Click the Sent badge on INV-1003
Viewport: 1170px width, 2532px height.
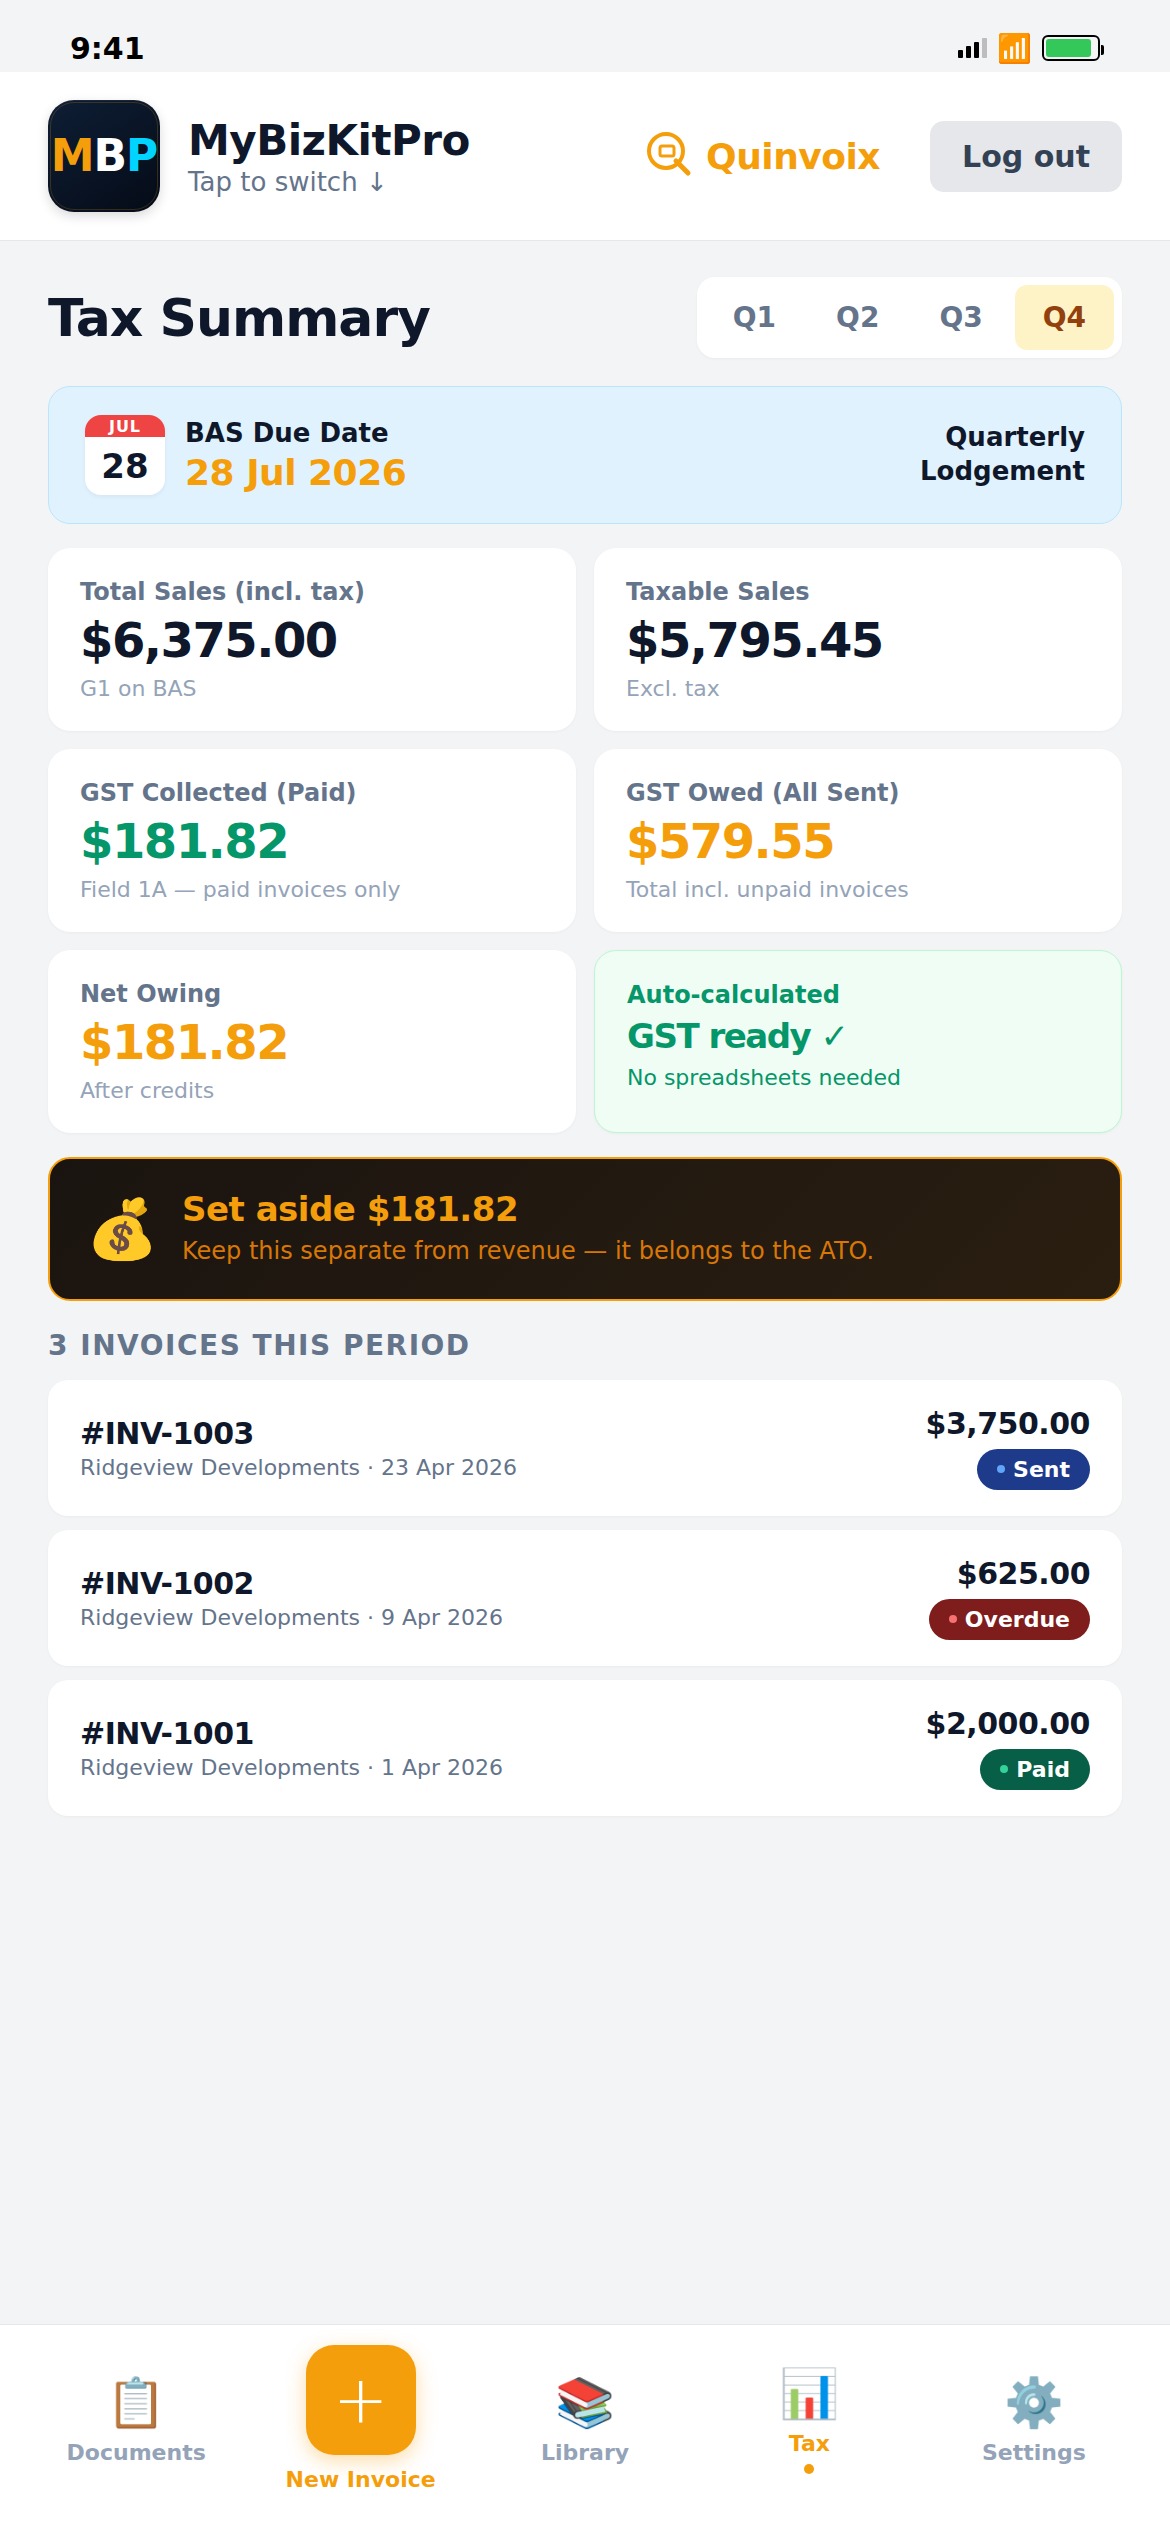1033,1469
